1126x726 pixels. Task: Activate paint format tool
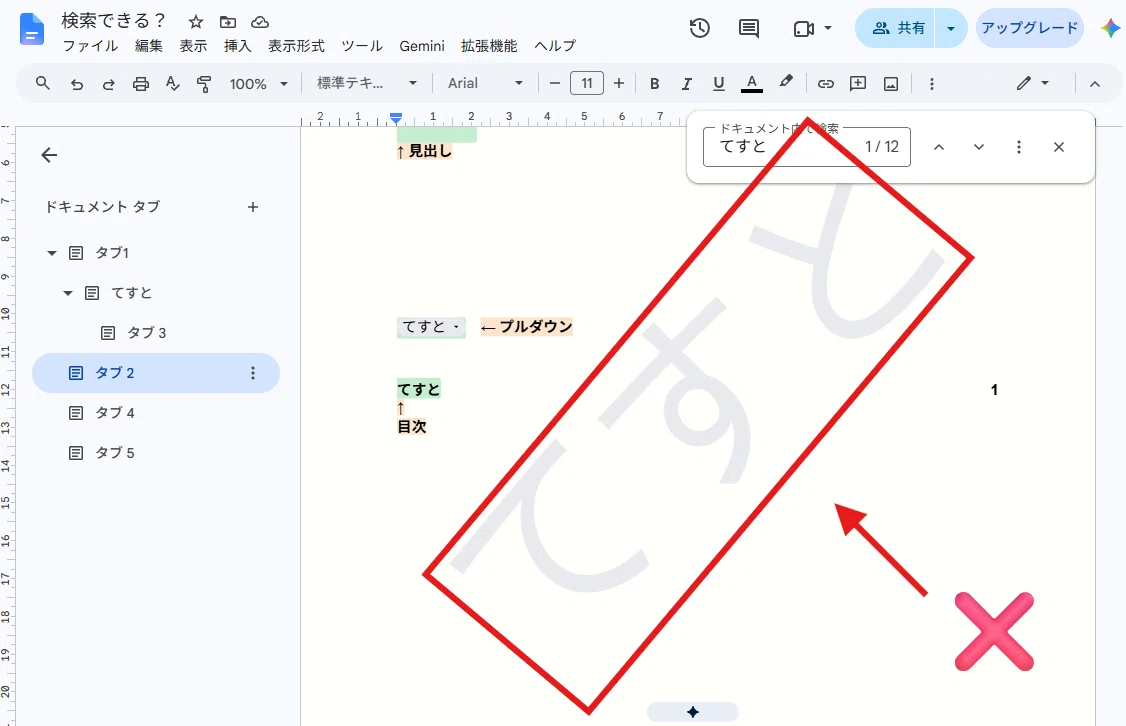click(x=204, y=84)
